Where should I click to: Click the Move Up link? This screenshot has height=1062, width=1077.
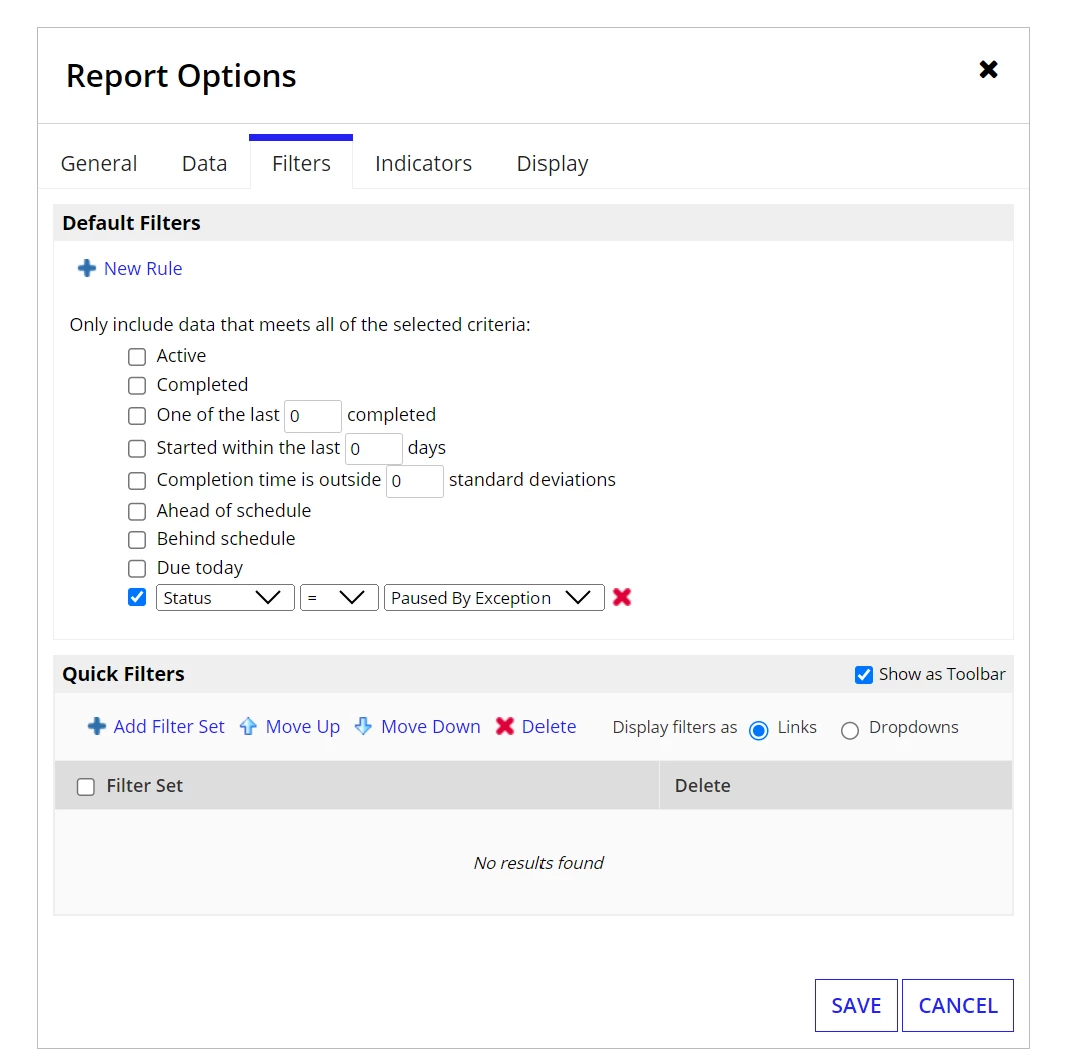[x=303, y=727]
